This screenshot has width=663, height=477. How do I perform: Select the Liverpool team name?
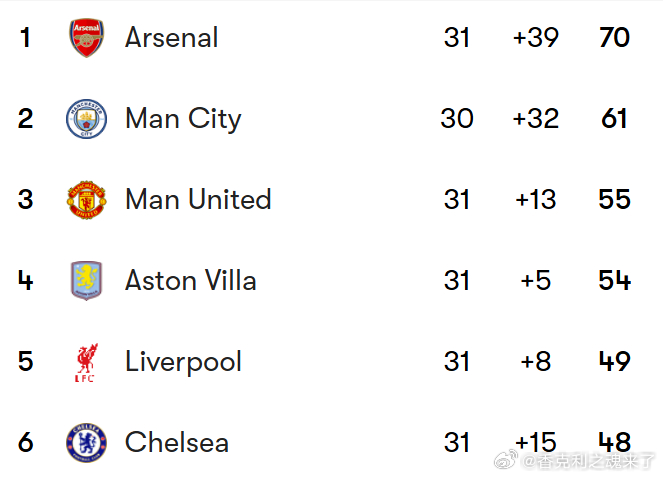coord(183,362)
